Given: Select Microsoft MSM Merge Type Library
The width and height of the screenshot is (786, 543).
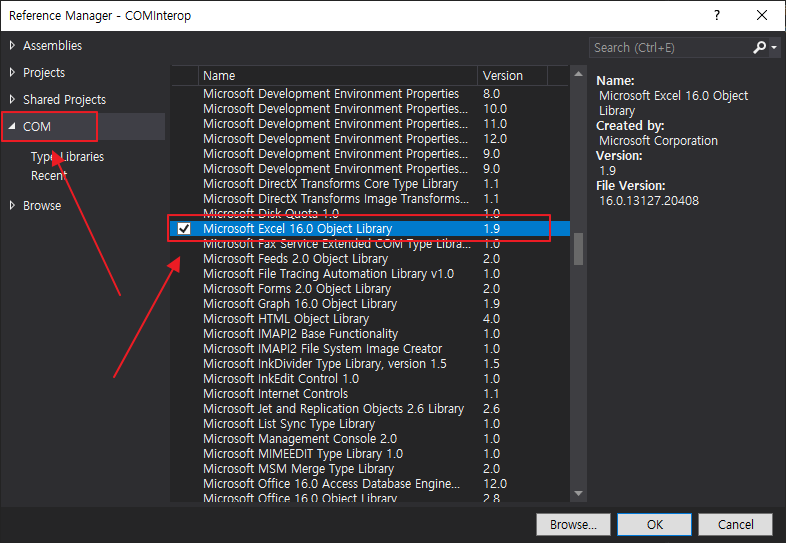Looking at the screenshot, I should coord(369,469).
